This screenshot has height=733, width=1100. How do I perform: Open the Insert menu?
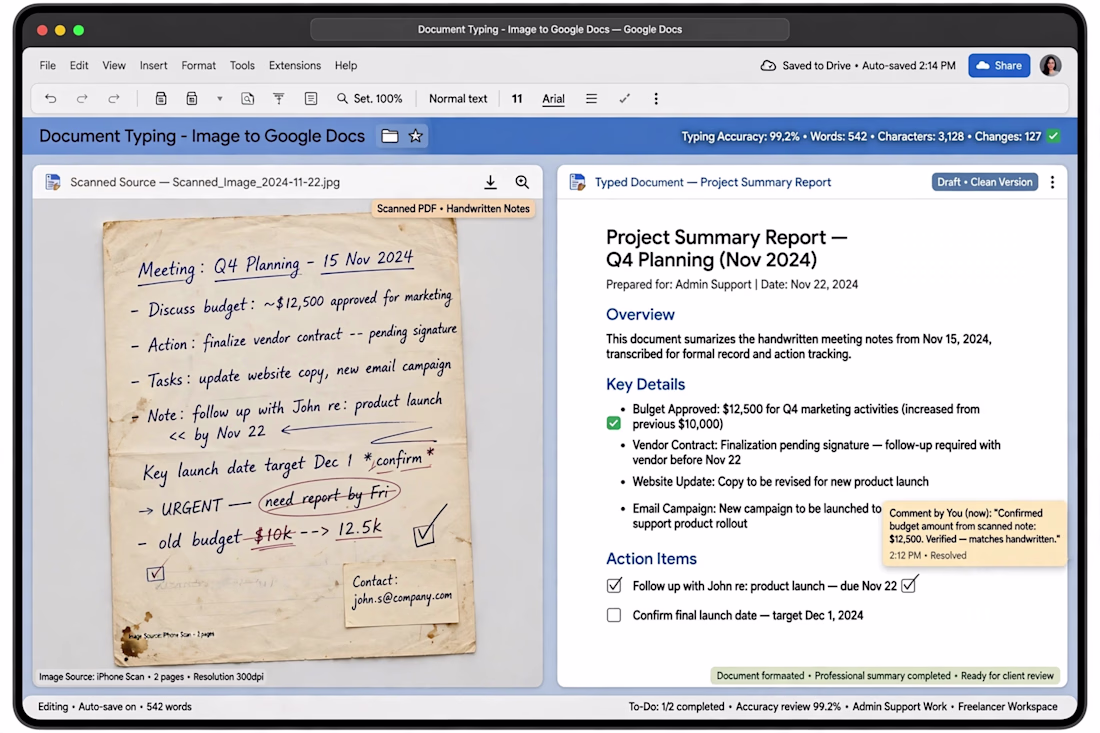coord(154,65)
